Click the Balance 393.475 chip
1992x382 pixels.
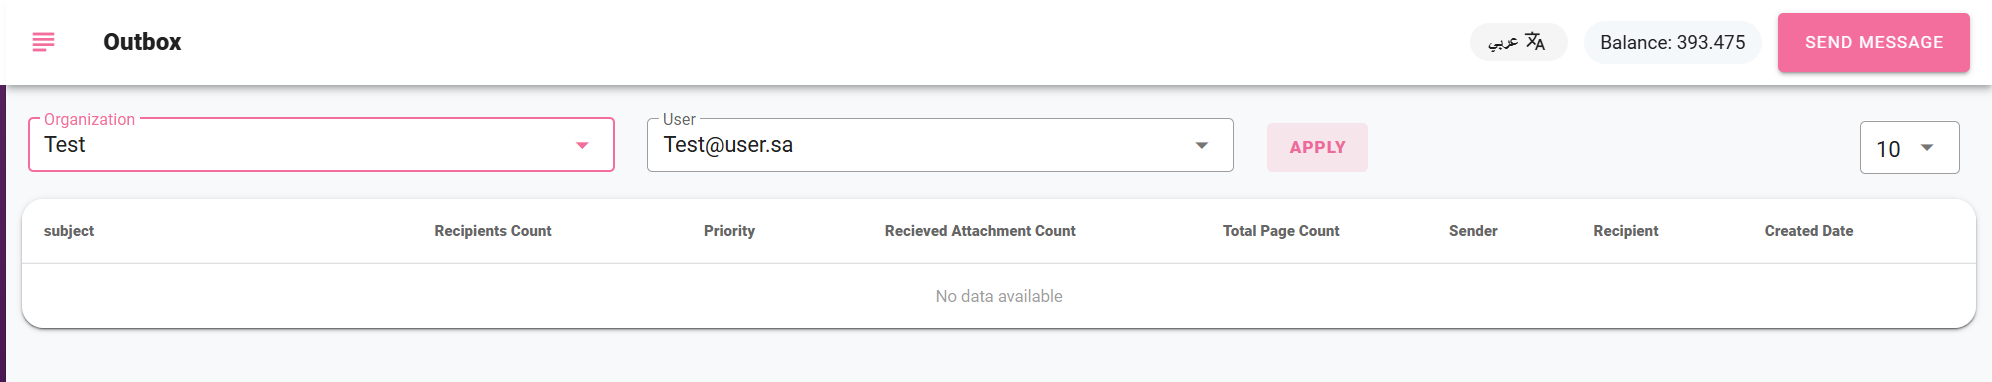pos(1672,42)
